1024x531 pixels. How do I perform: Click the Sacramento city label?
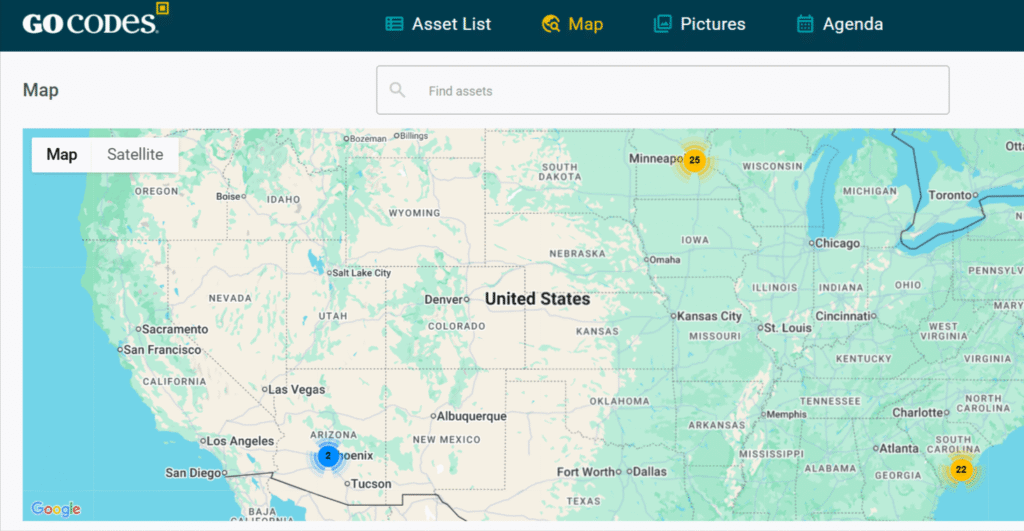point(175,329)
